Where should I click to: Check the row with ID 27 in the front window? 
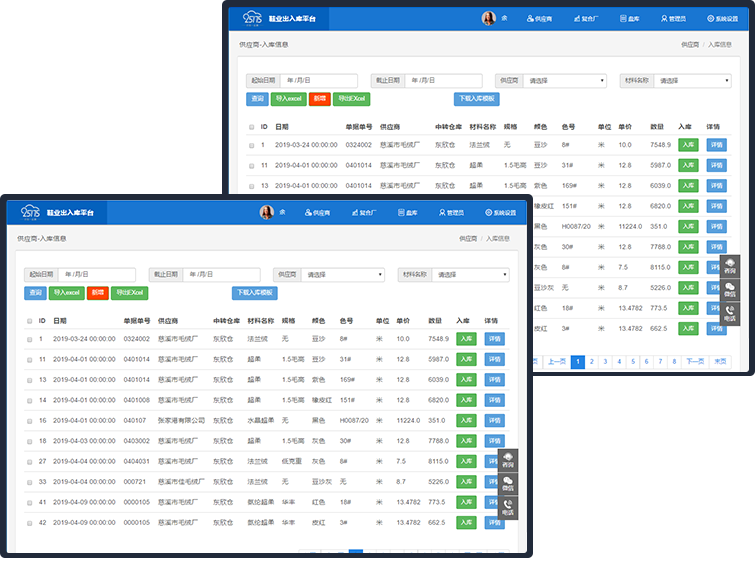pos(29,461)
